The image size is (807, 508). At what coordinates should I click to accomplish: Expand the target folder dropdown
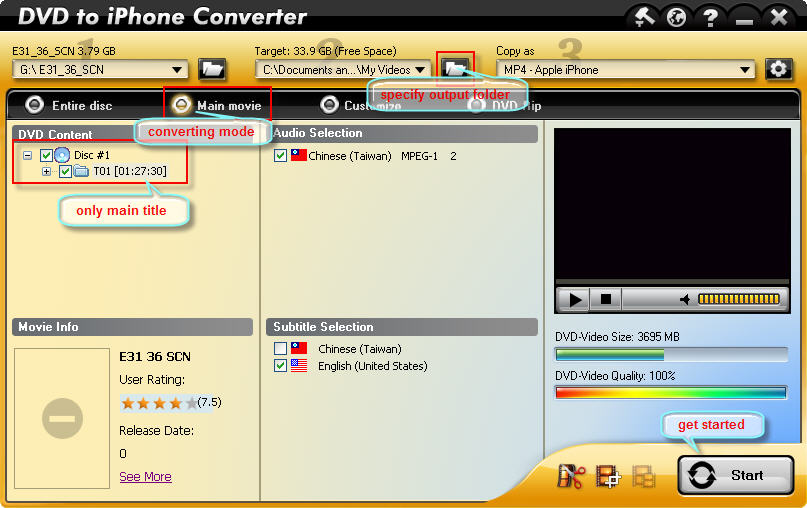point(420,69)
